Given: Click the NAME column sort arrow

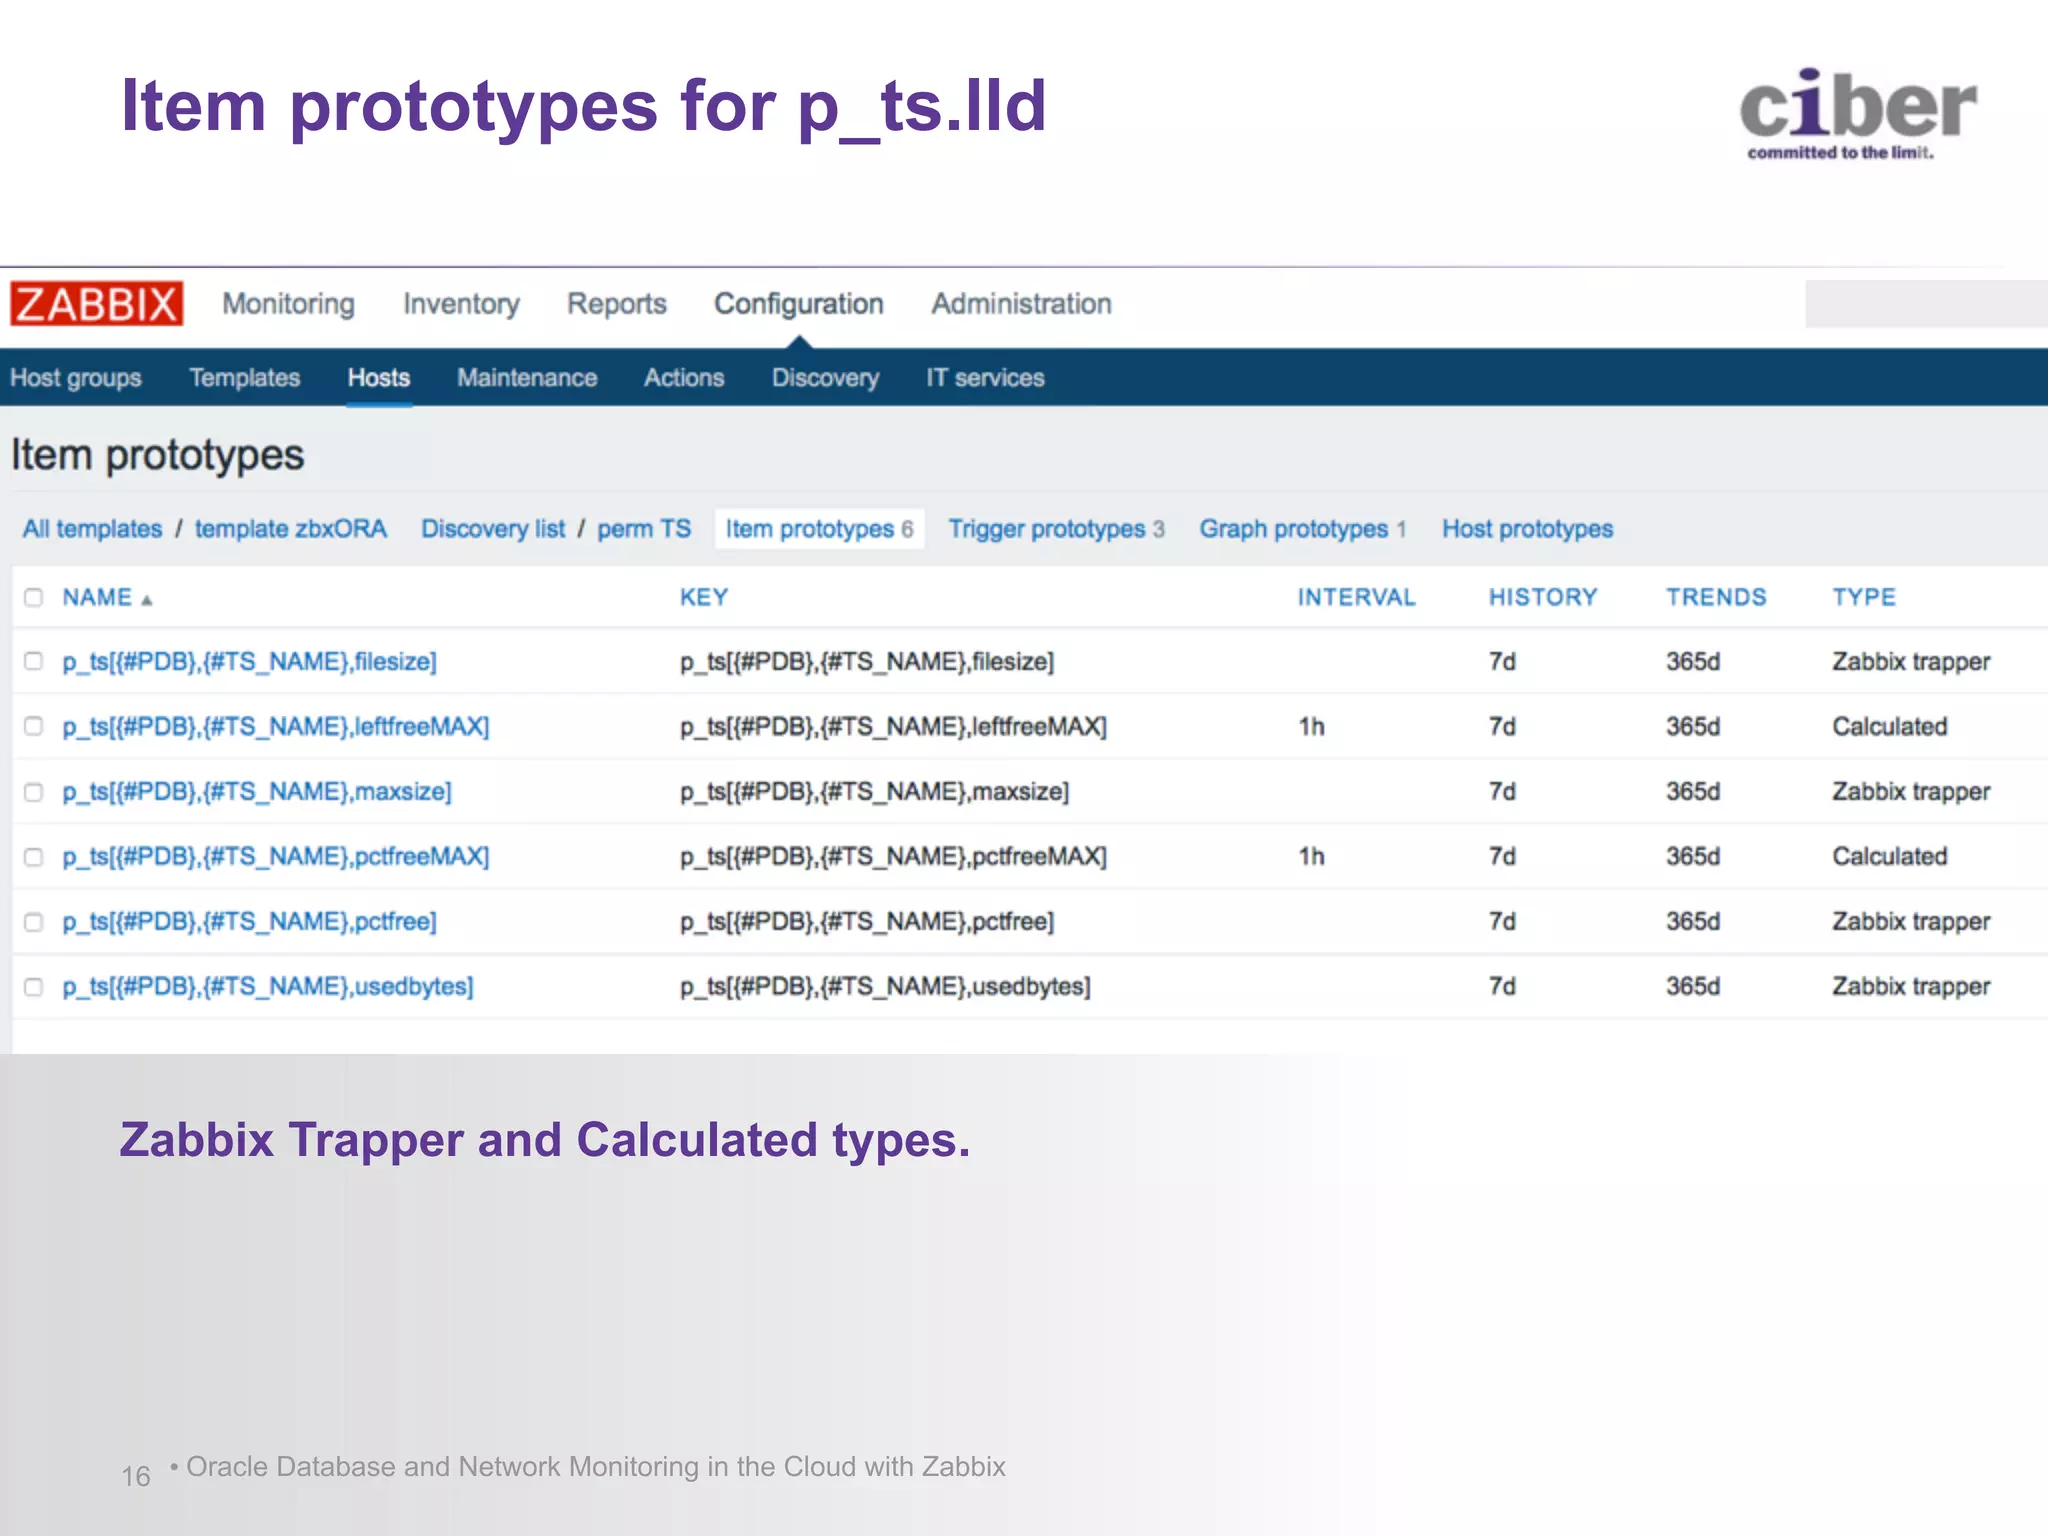Looking at the screenshot, I should pyautogui.click(x=147, y=600).
